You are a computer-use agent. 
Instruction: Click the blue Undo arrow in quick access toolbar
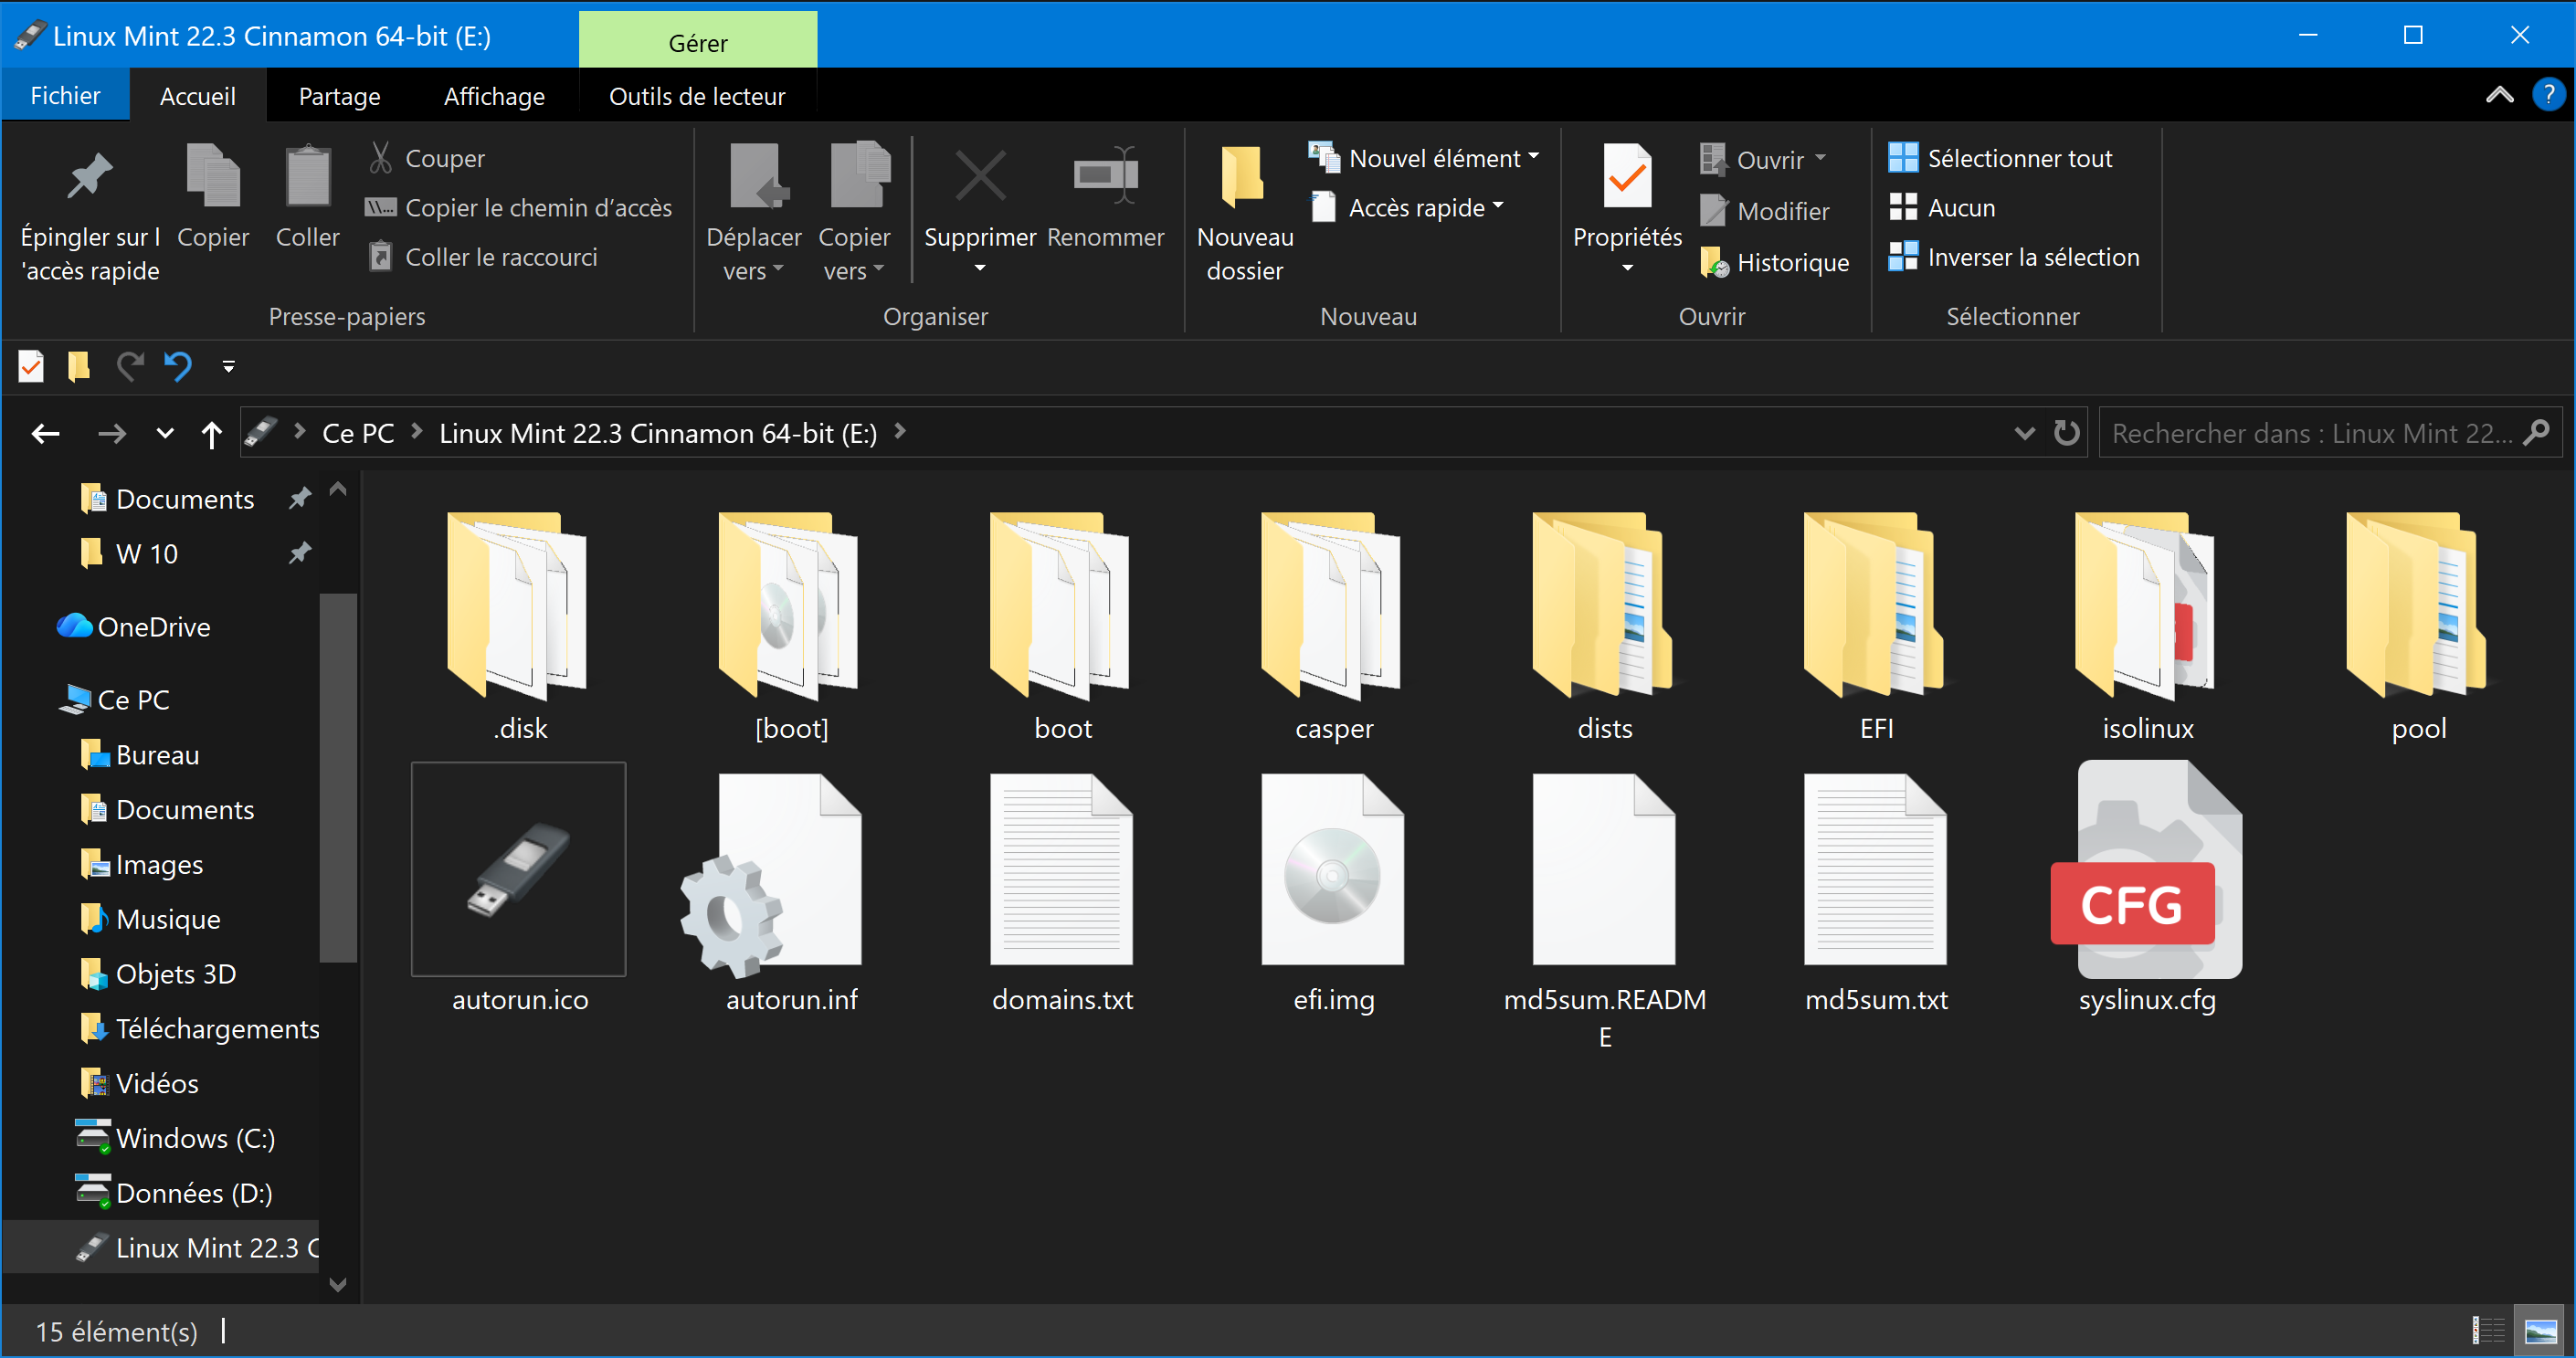click(178, 366)
